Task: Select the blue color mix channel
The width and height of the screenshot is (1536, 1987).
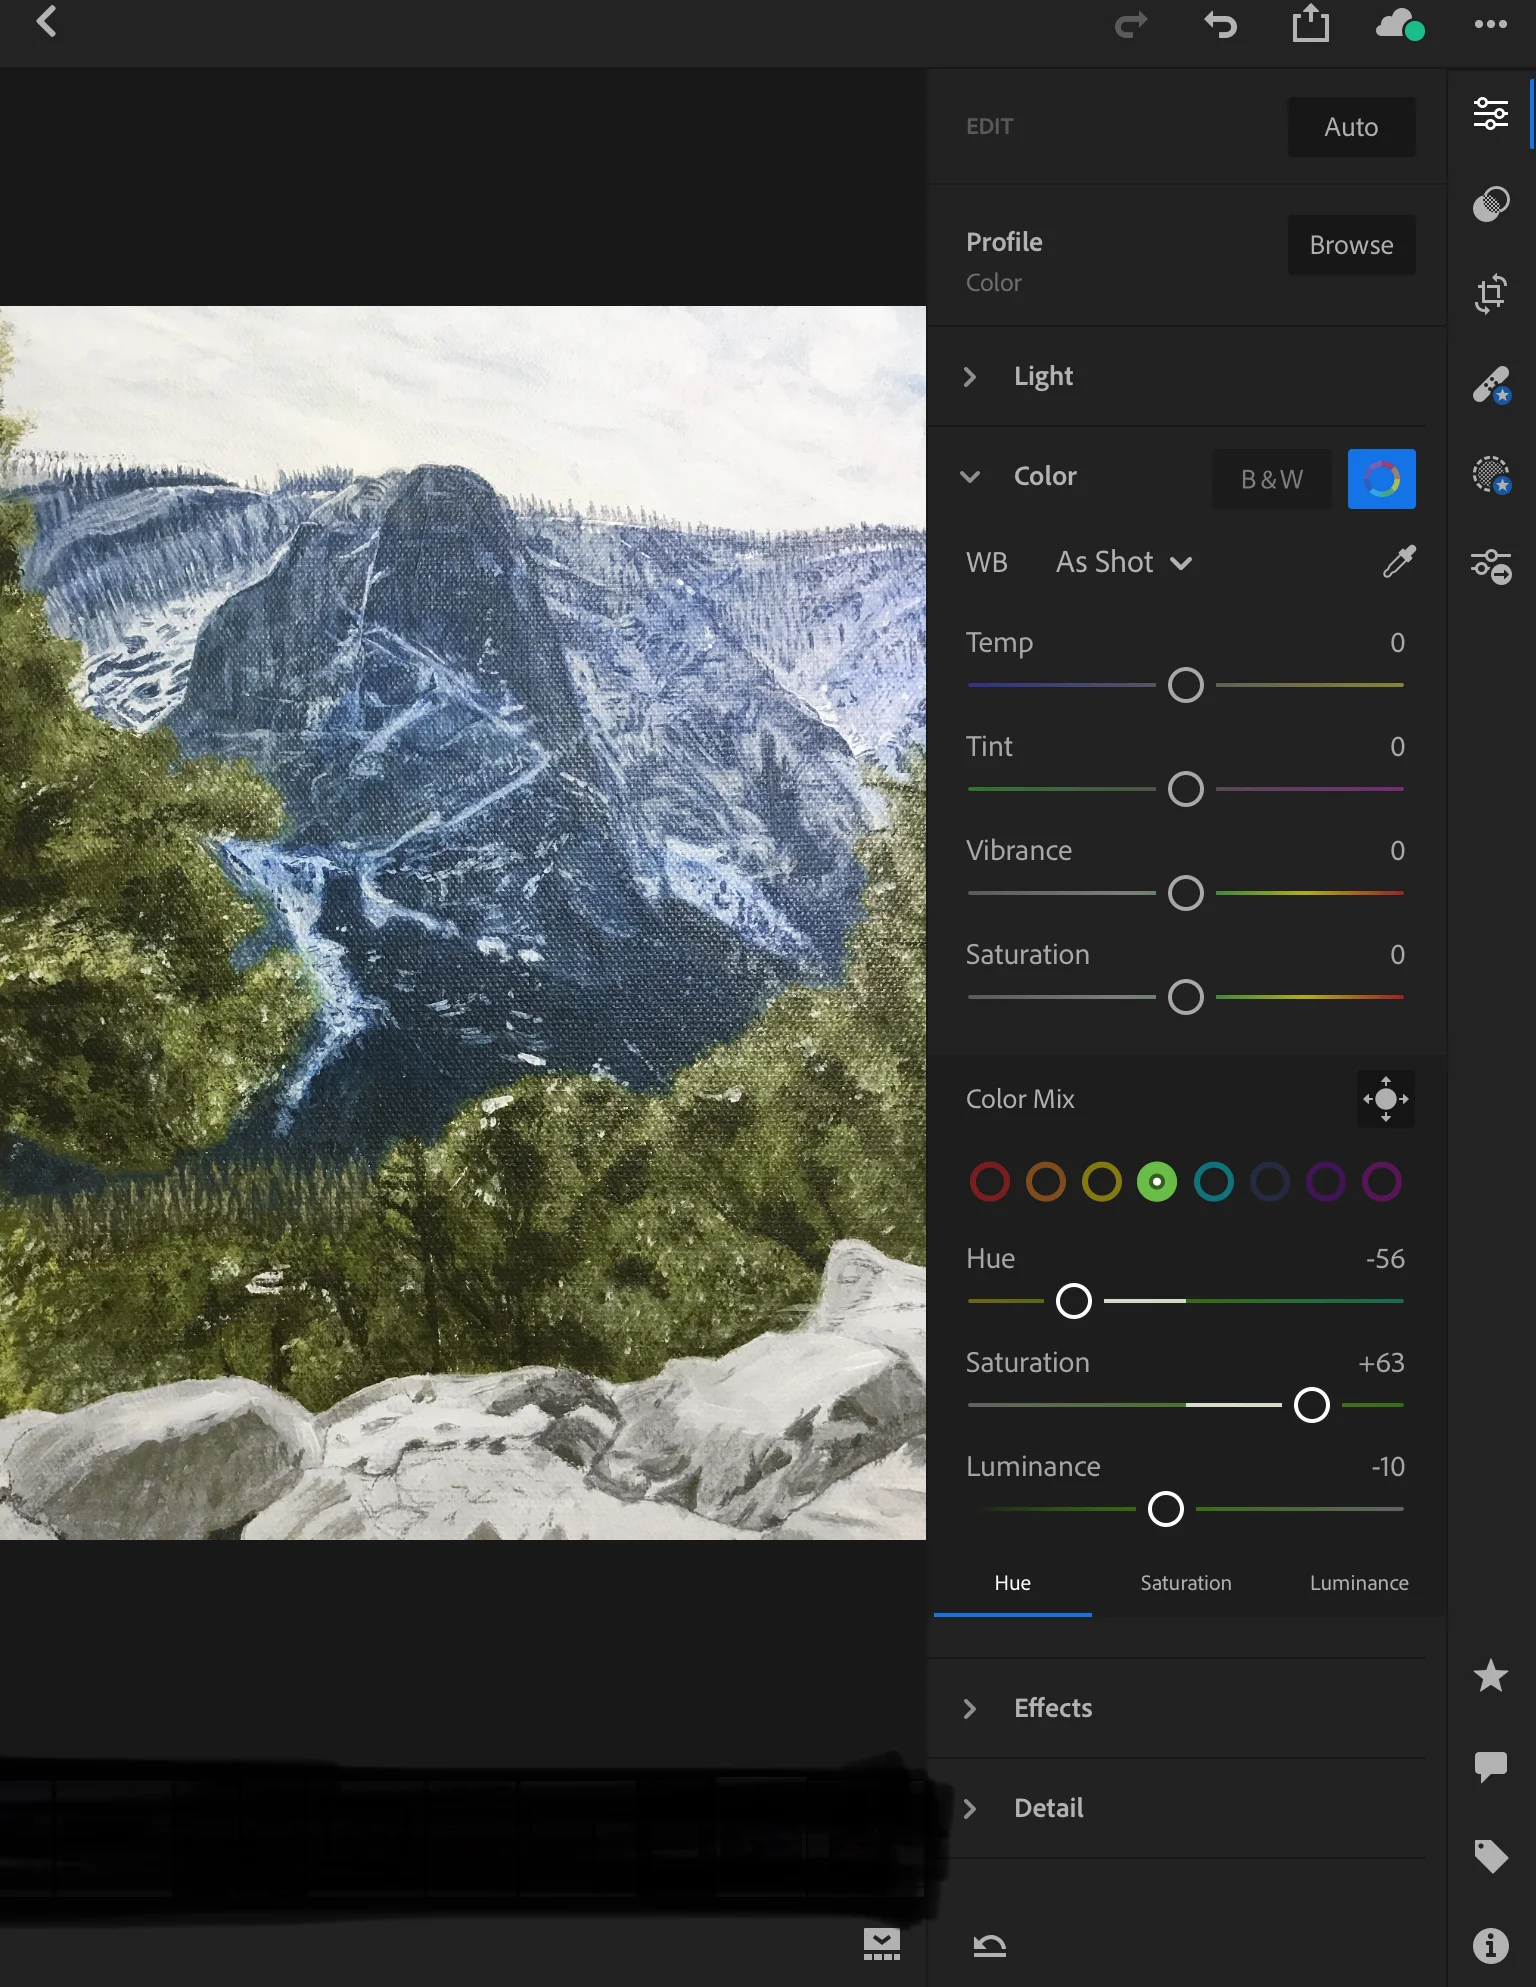Action: click(1269, 1182)
